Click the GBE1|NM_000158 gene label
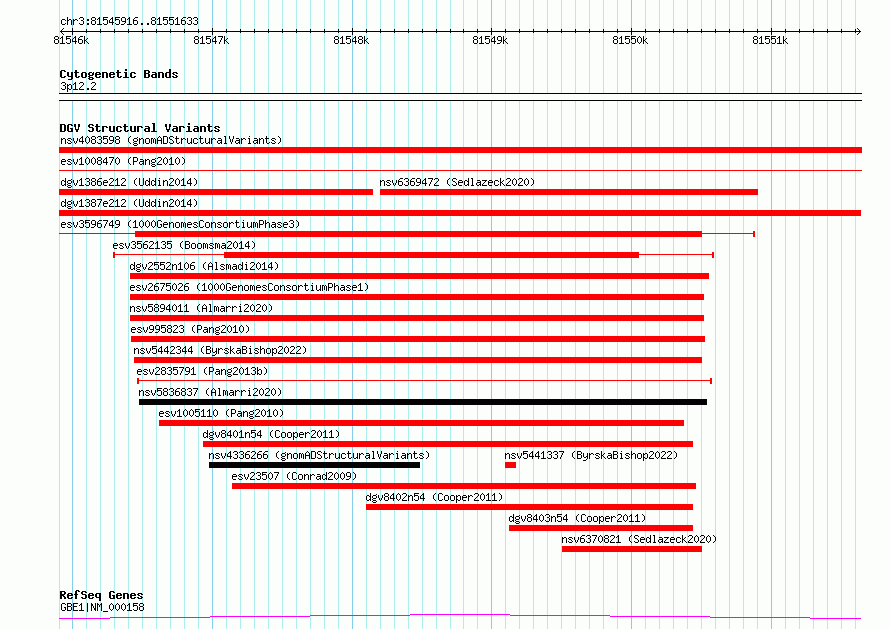890x629 pixels. (x=102, y=607)
